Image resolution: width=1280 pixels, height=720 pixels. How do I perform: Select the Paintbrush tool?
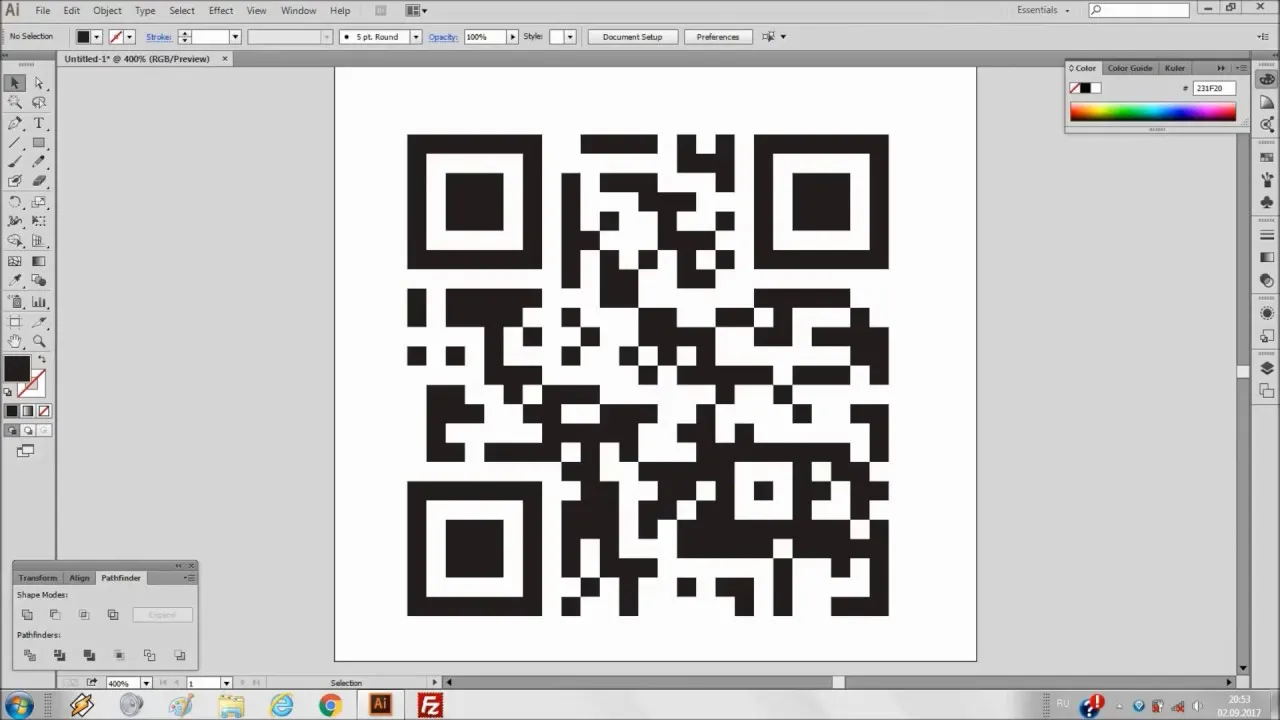click(x=15, y=161)
